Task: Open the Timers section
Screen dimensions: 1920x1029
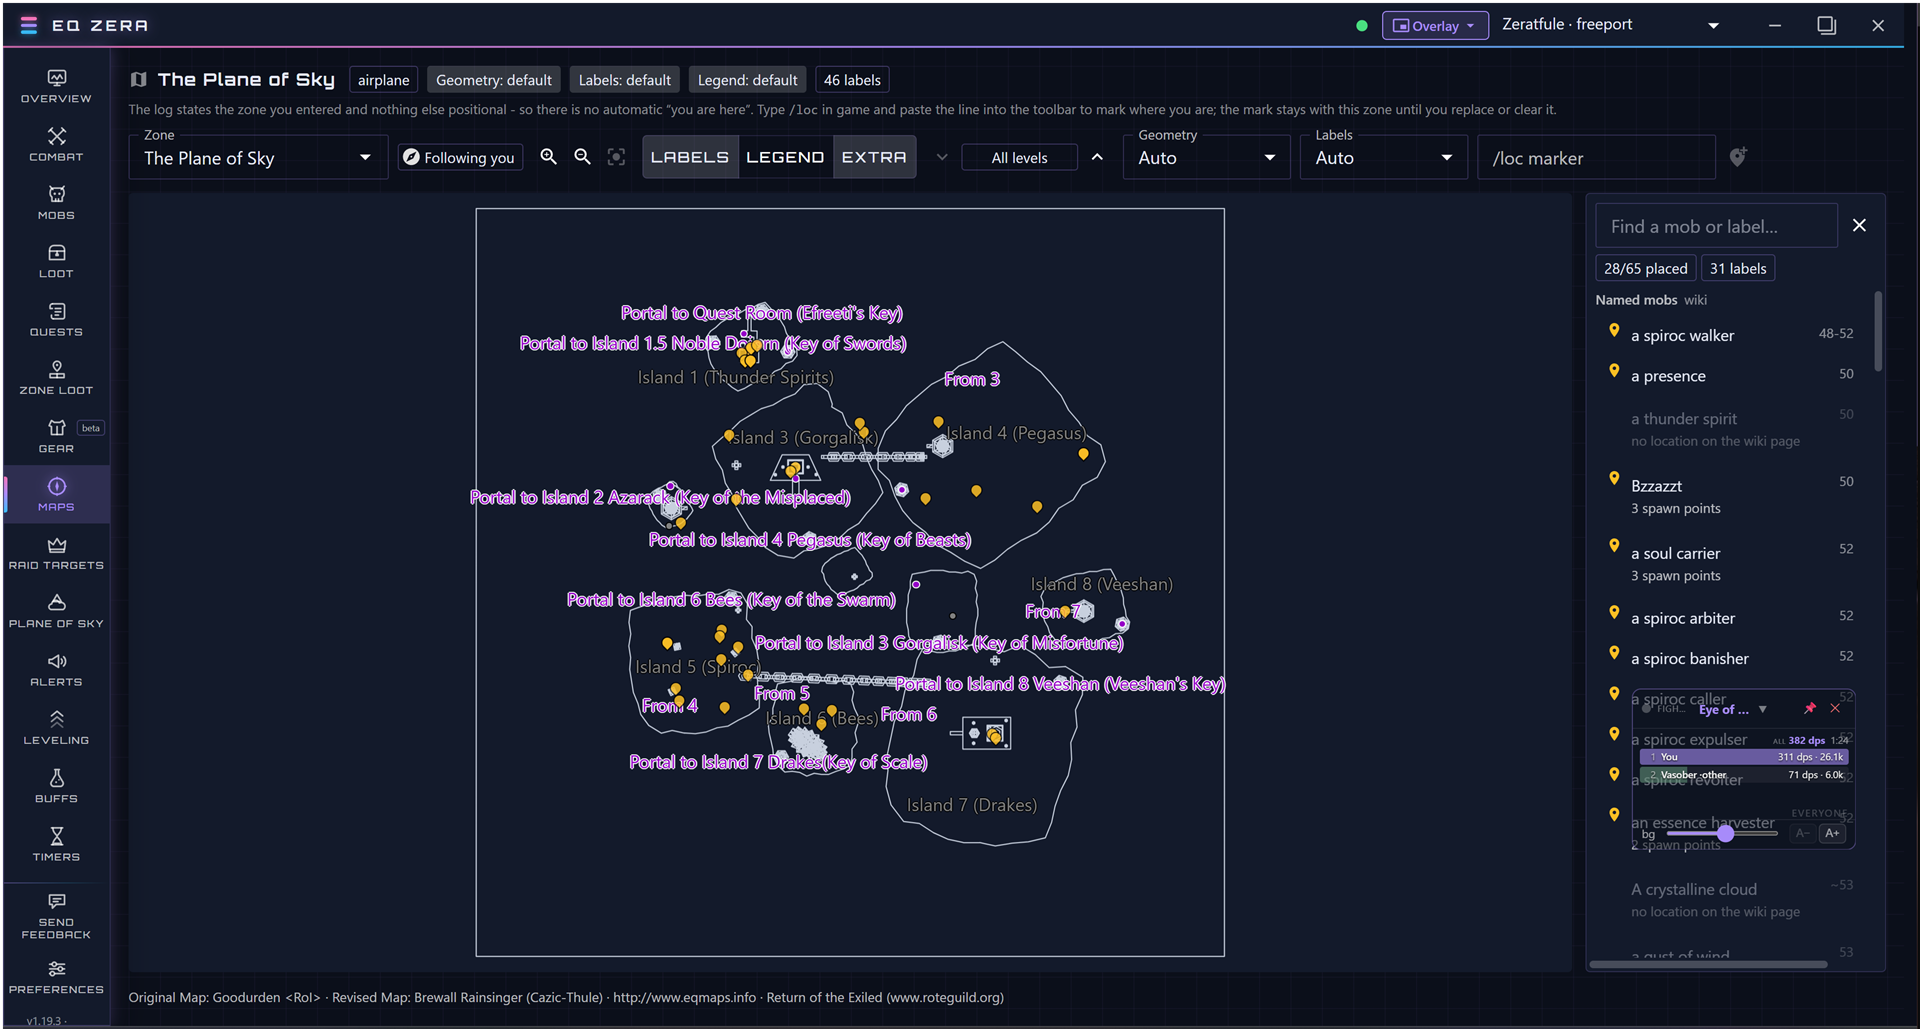Action: (x=56, y=845)
